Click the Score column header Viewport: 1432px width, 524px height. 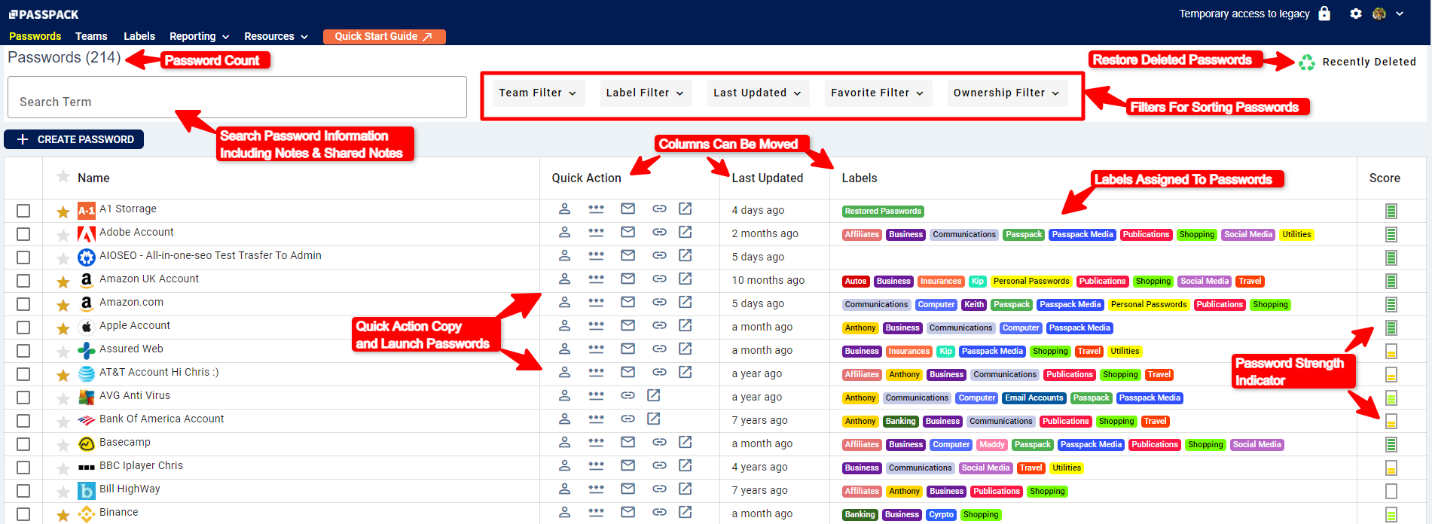click(1385, 178)
